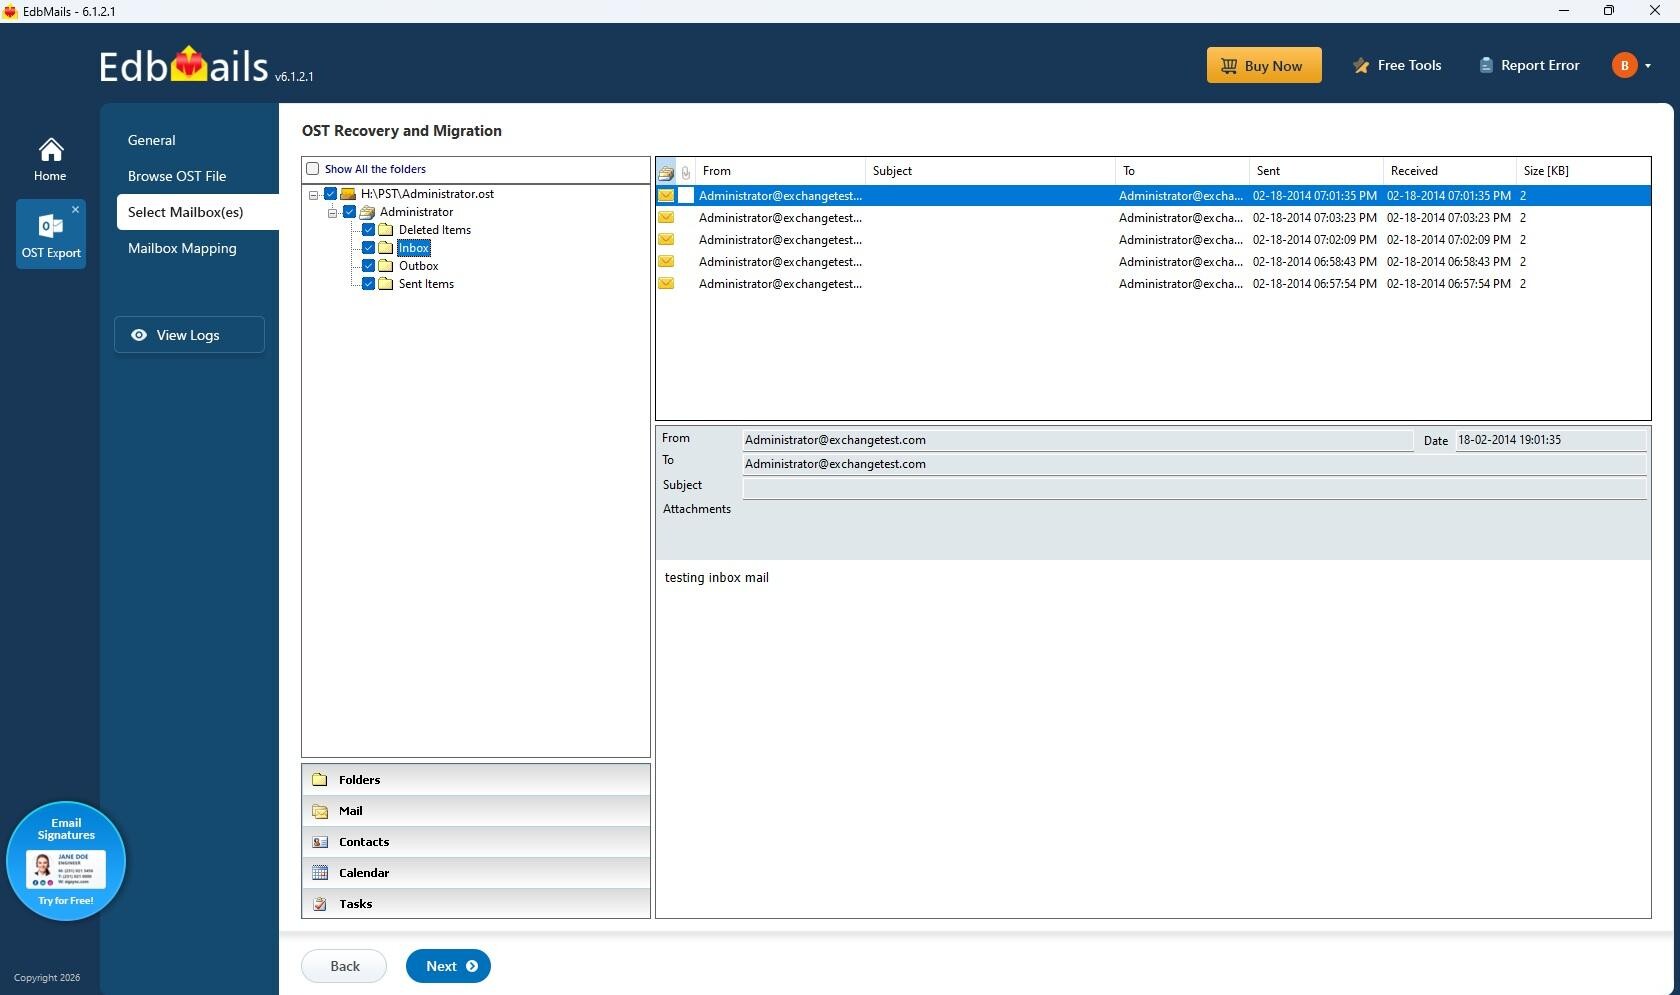Screen dimensions: 1680x995
Task: Switch to the Tasks pane
Action: click(476, 904)
